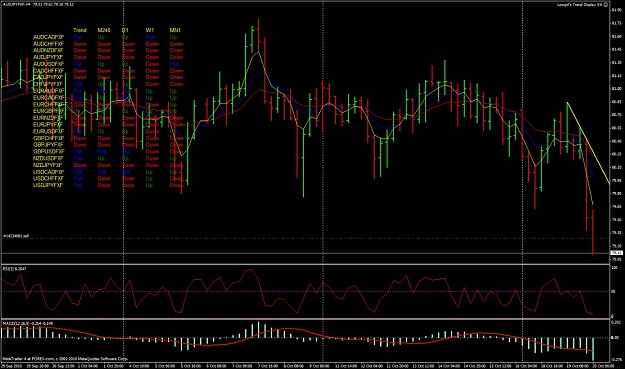625x369 pixels.
Task: Click the CADJPYFXF pair row label
Action: (x=48, y=77)
